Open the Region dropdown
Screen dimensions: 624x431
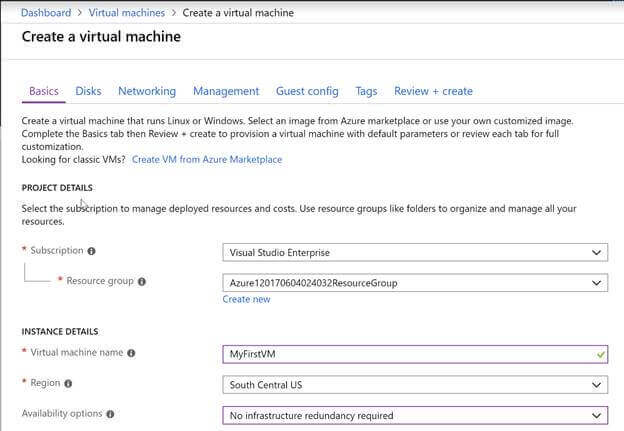[415, 385]
